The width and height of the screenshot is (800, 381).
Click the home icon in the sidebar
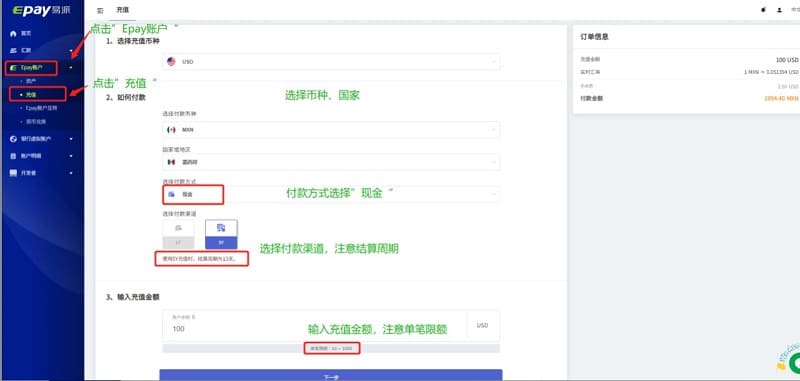[14, 33]
